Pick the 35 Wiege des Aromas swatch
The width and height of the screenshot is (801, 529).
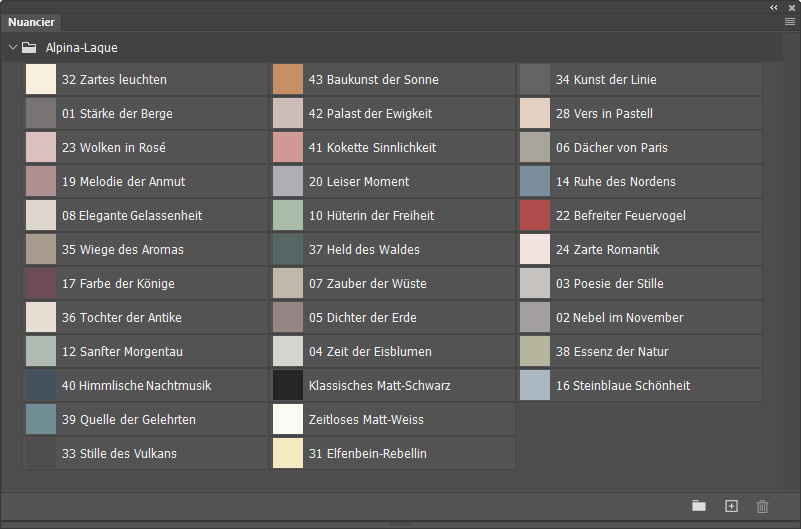coord(41,249)
